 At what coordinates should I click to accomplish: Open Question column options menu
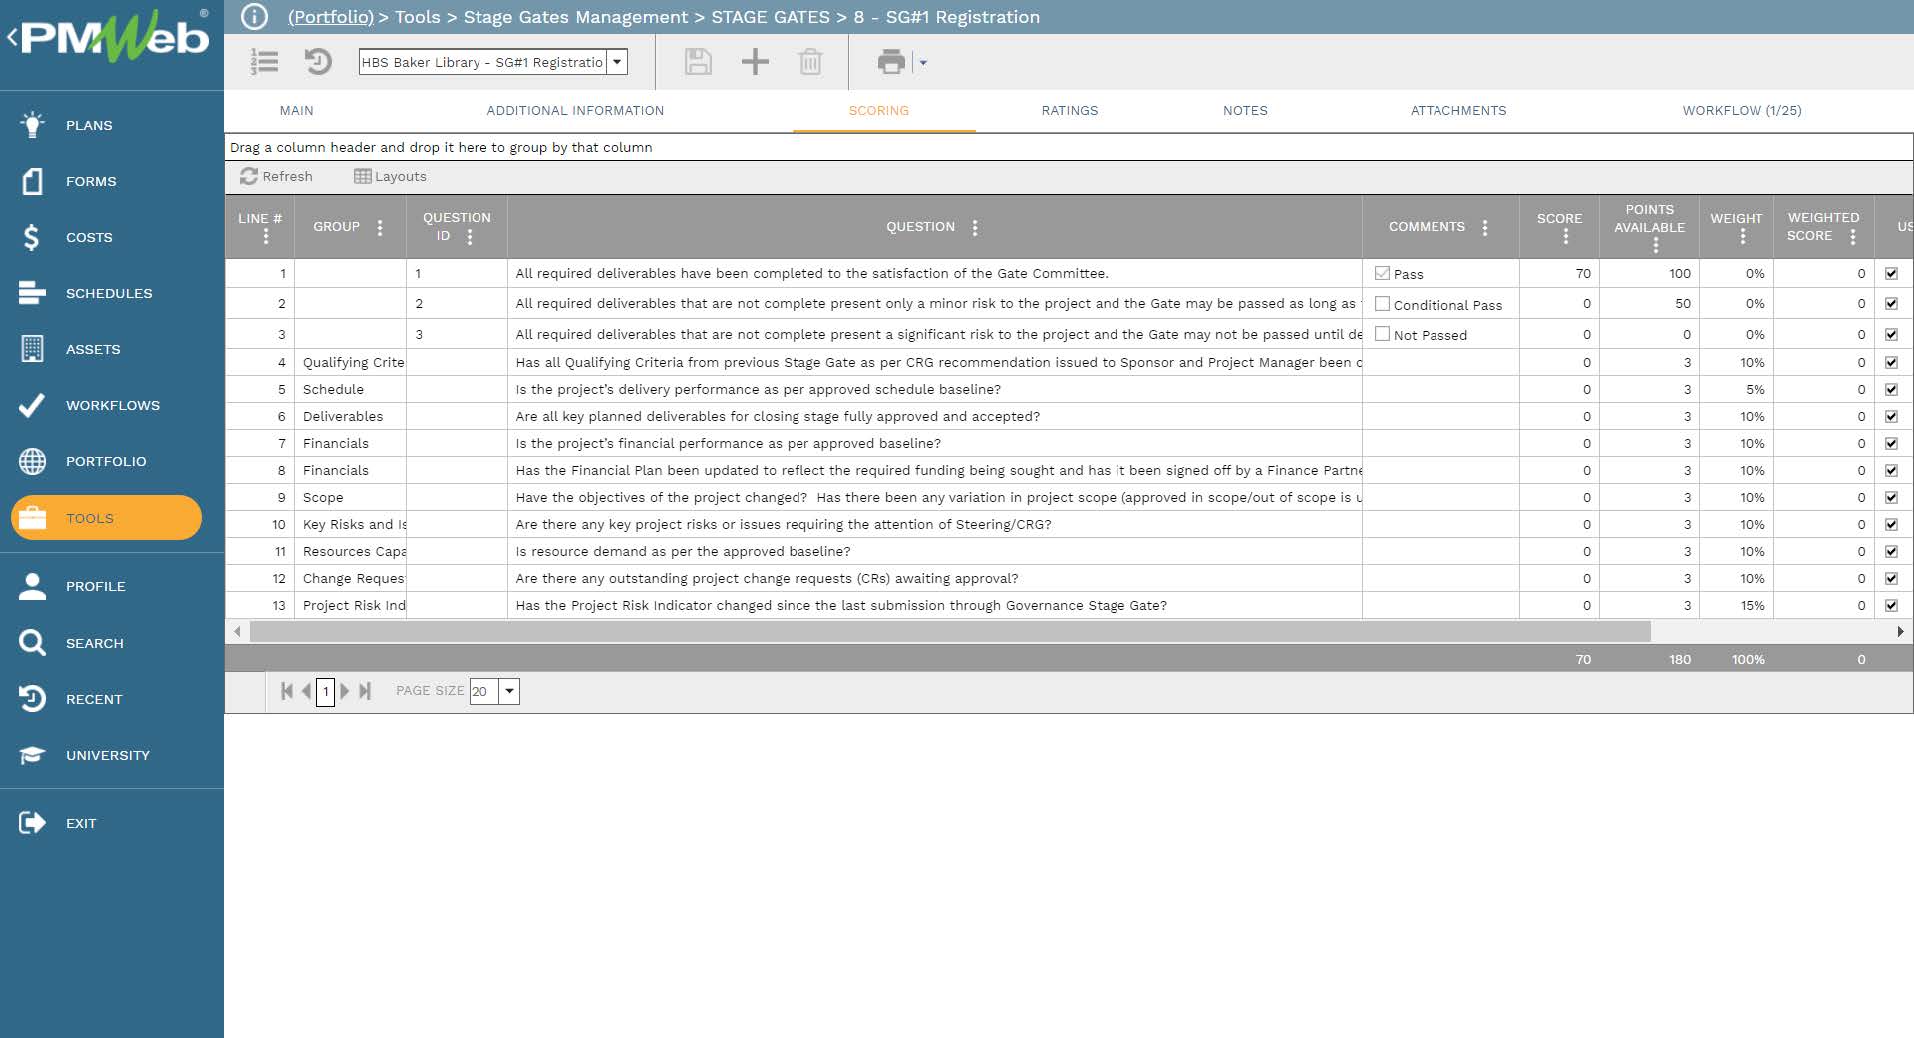(975, 227)
